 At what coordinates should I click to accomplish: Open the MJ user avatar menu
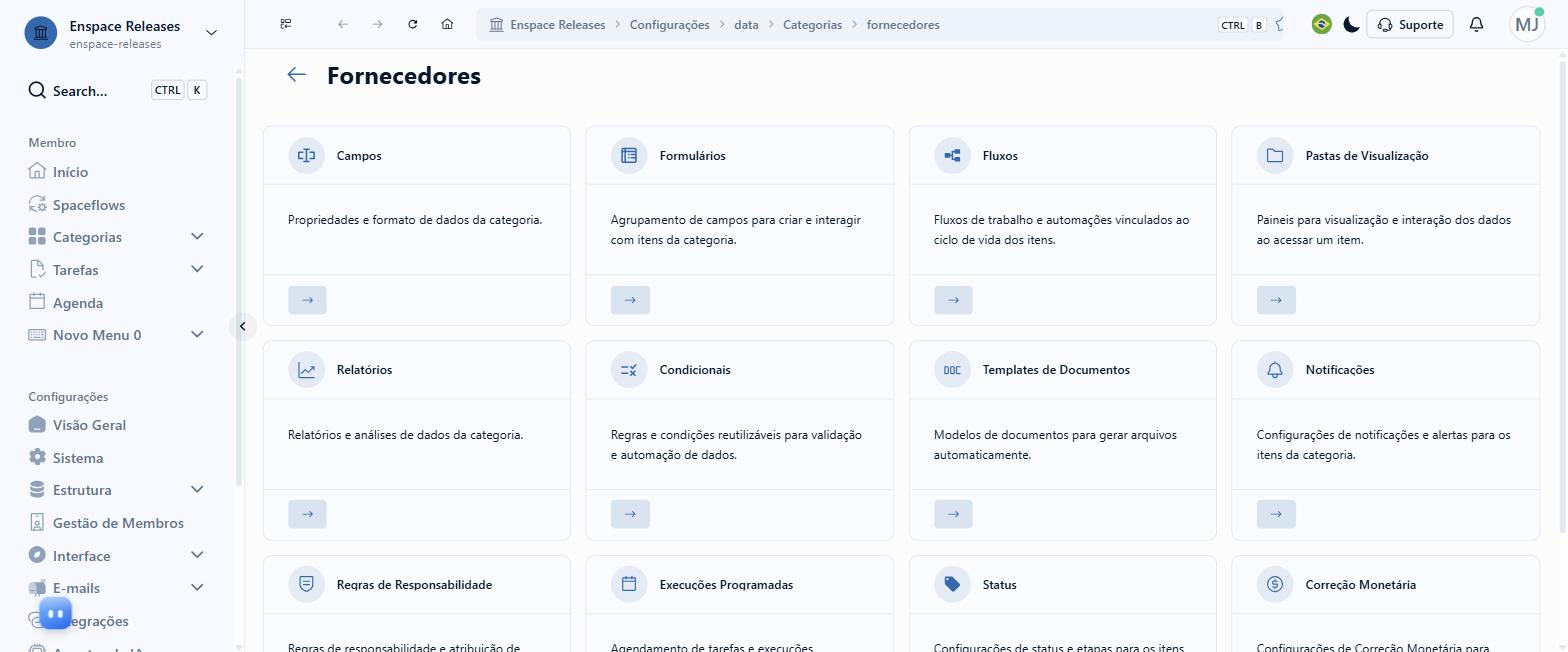1528,25
